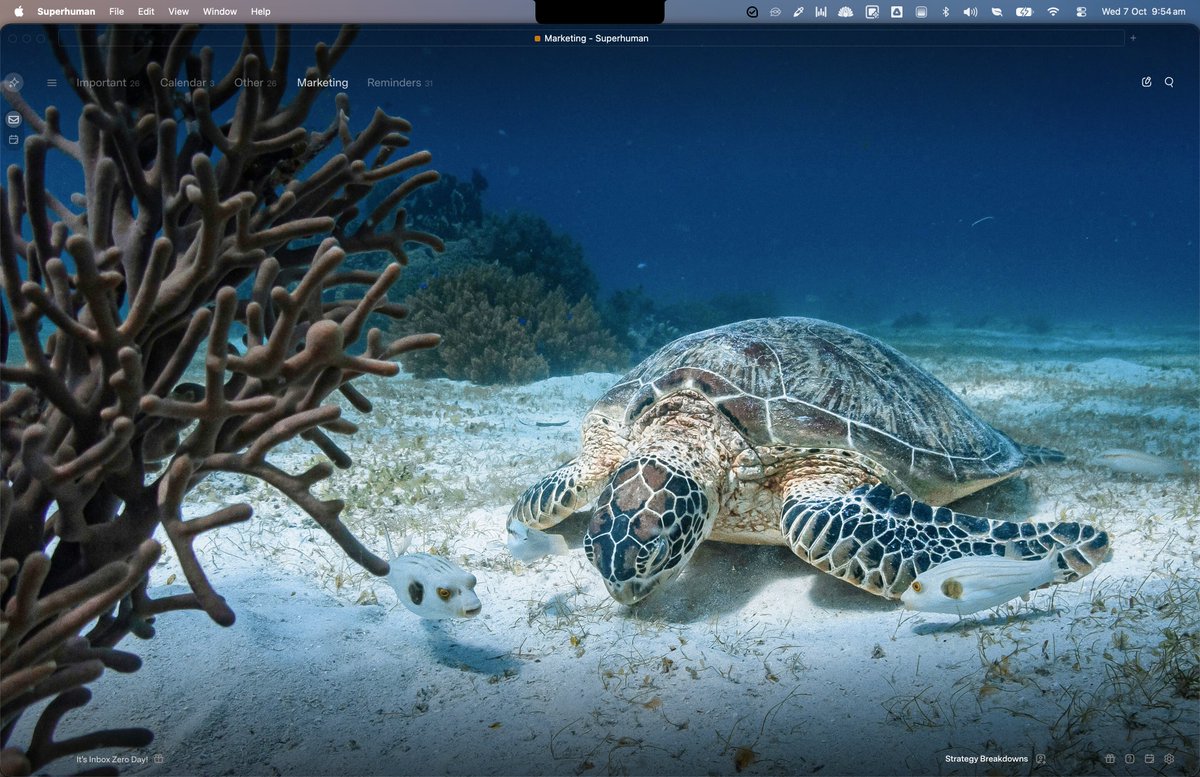
Task: Open the sound volume menu bar icon
Action: [x=970, y=12]
